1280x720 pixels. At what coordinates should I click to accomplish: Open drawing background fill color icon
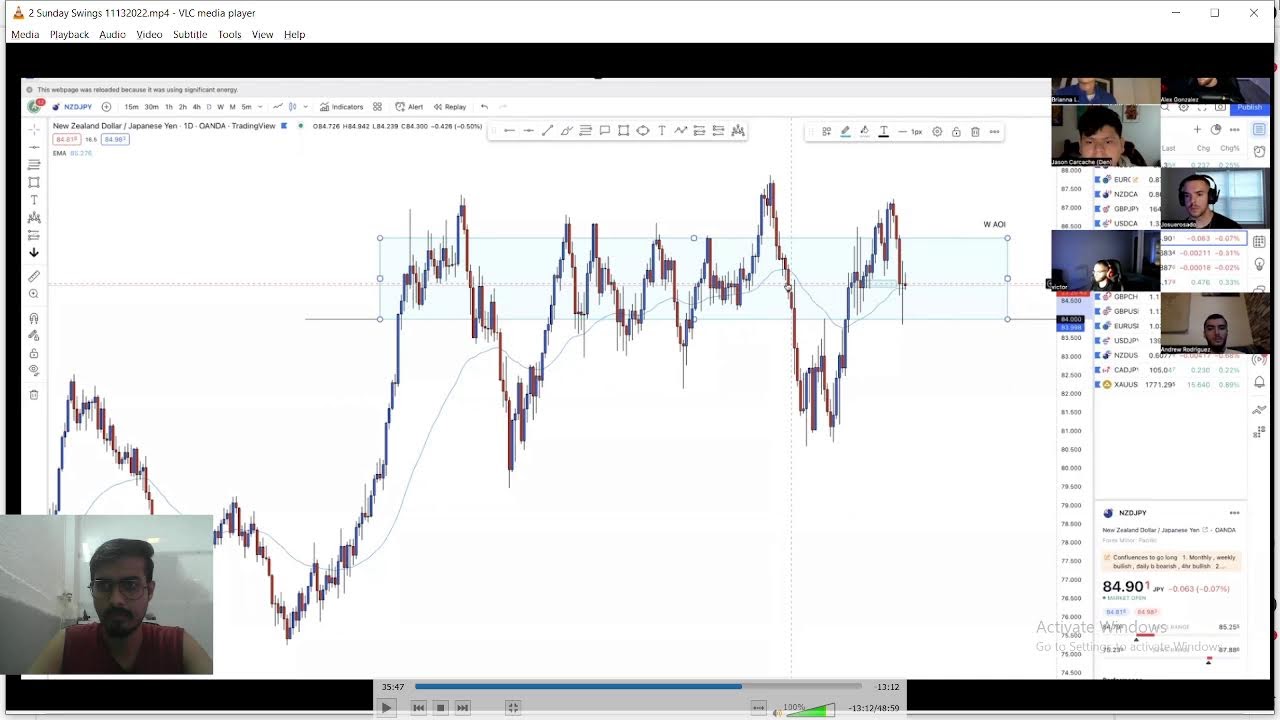tap(864, 132)
